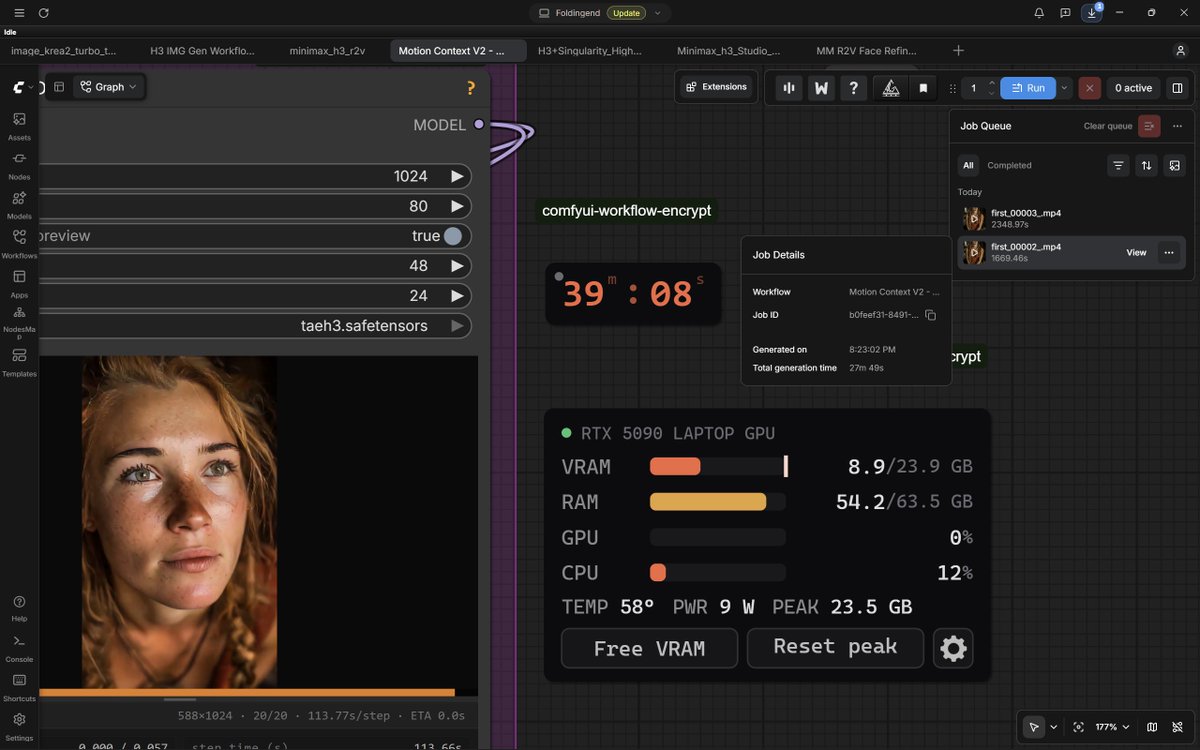Screen dimensions: 1200x750
Task: Switch to Minimax_h3_Studio tab
Action: tap(728, 50)
